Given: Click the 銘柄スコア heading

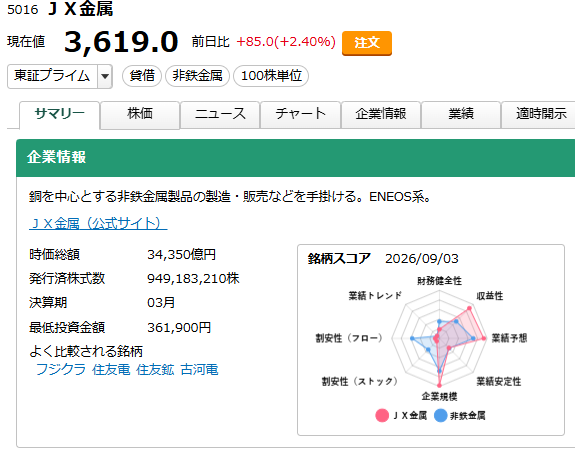Looking at the screenshot, I should tap(339, 259).
